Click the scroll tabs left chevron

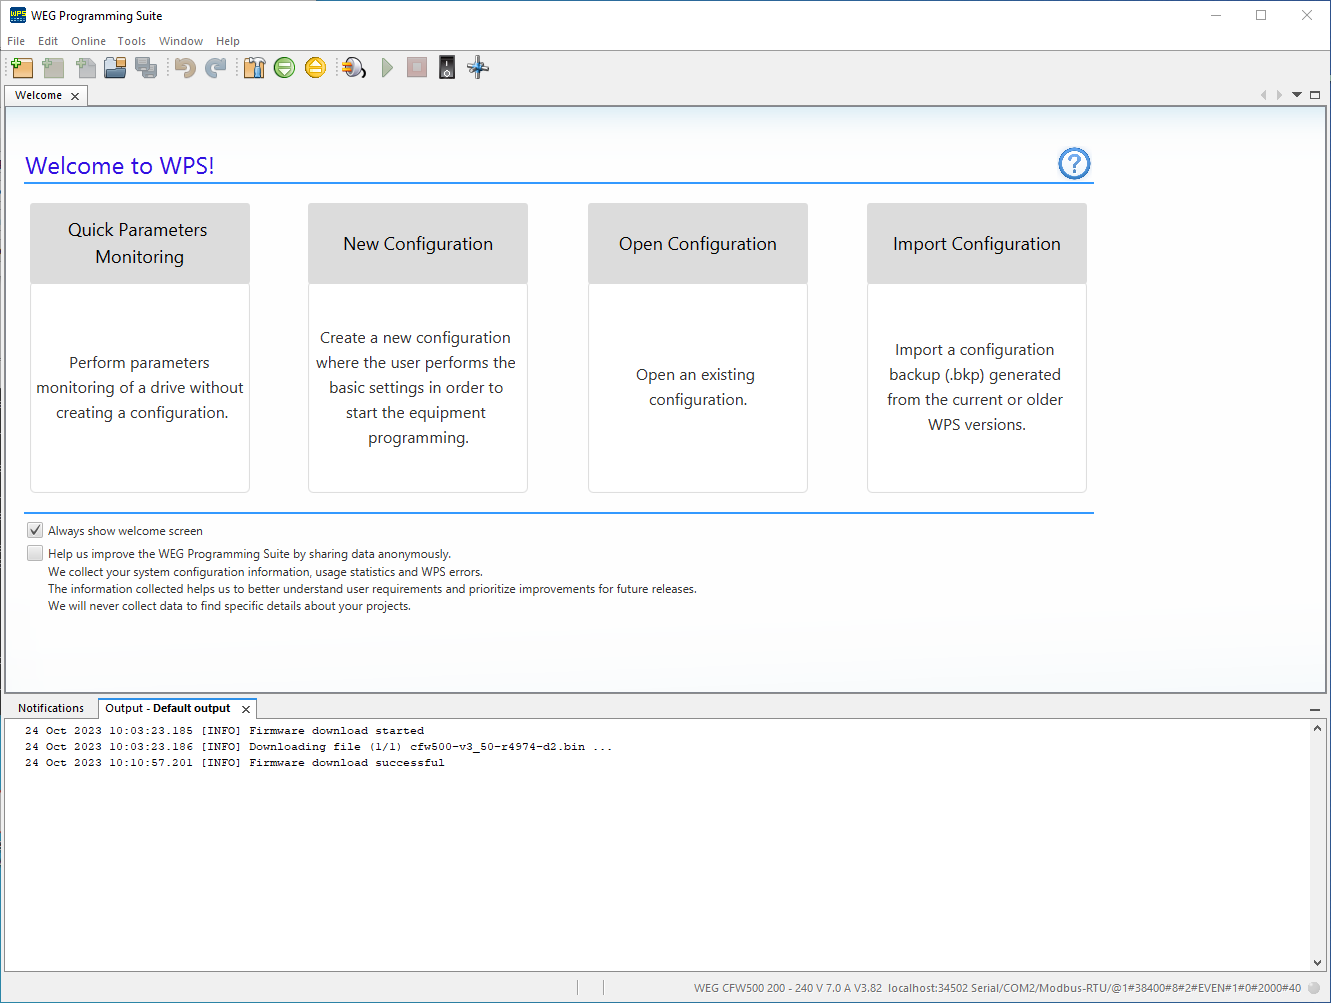1264,94
